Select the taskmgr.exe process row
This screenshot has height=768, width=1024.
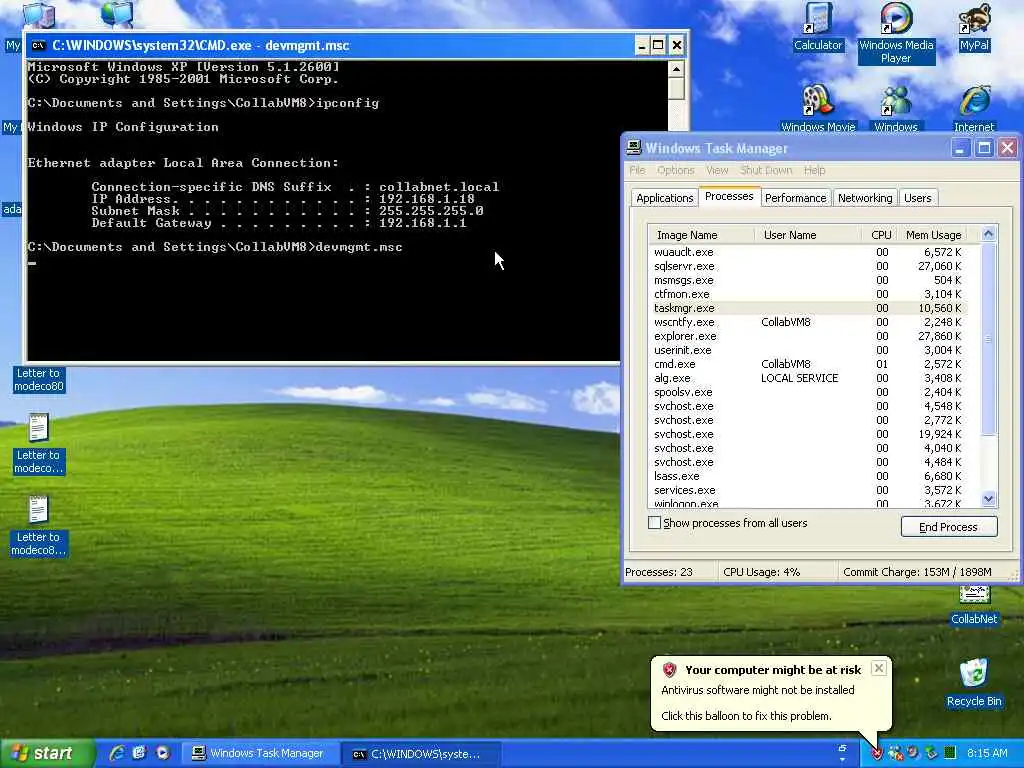pyautogui.click(x=808, y=308)
